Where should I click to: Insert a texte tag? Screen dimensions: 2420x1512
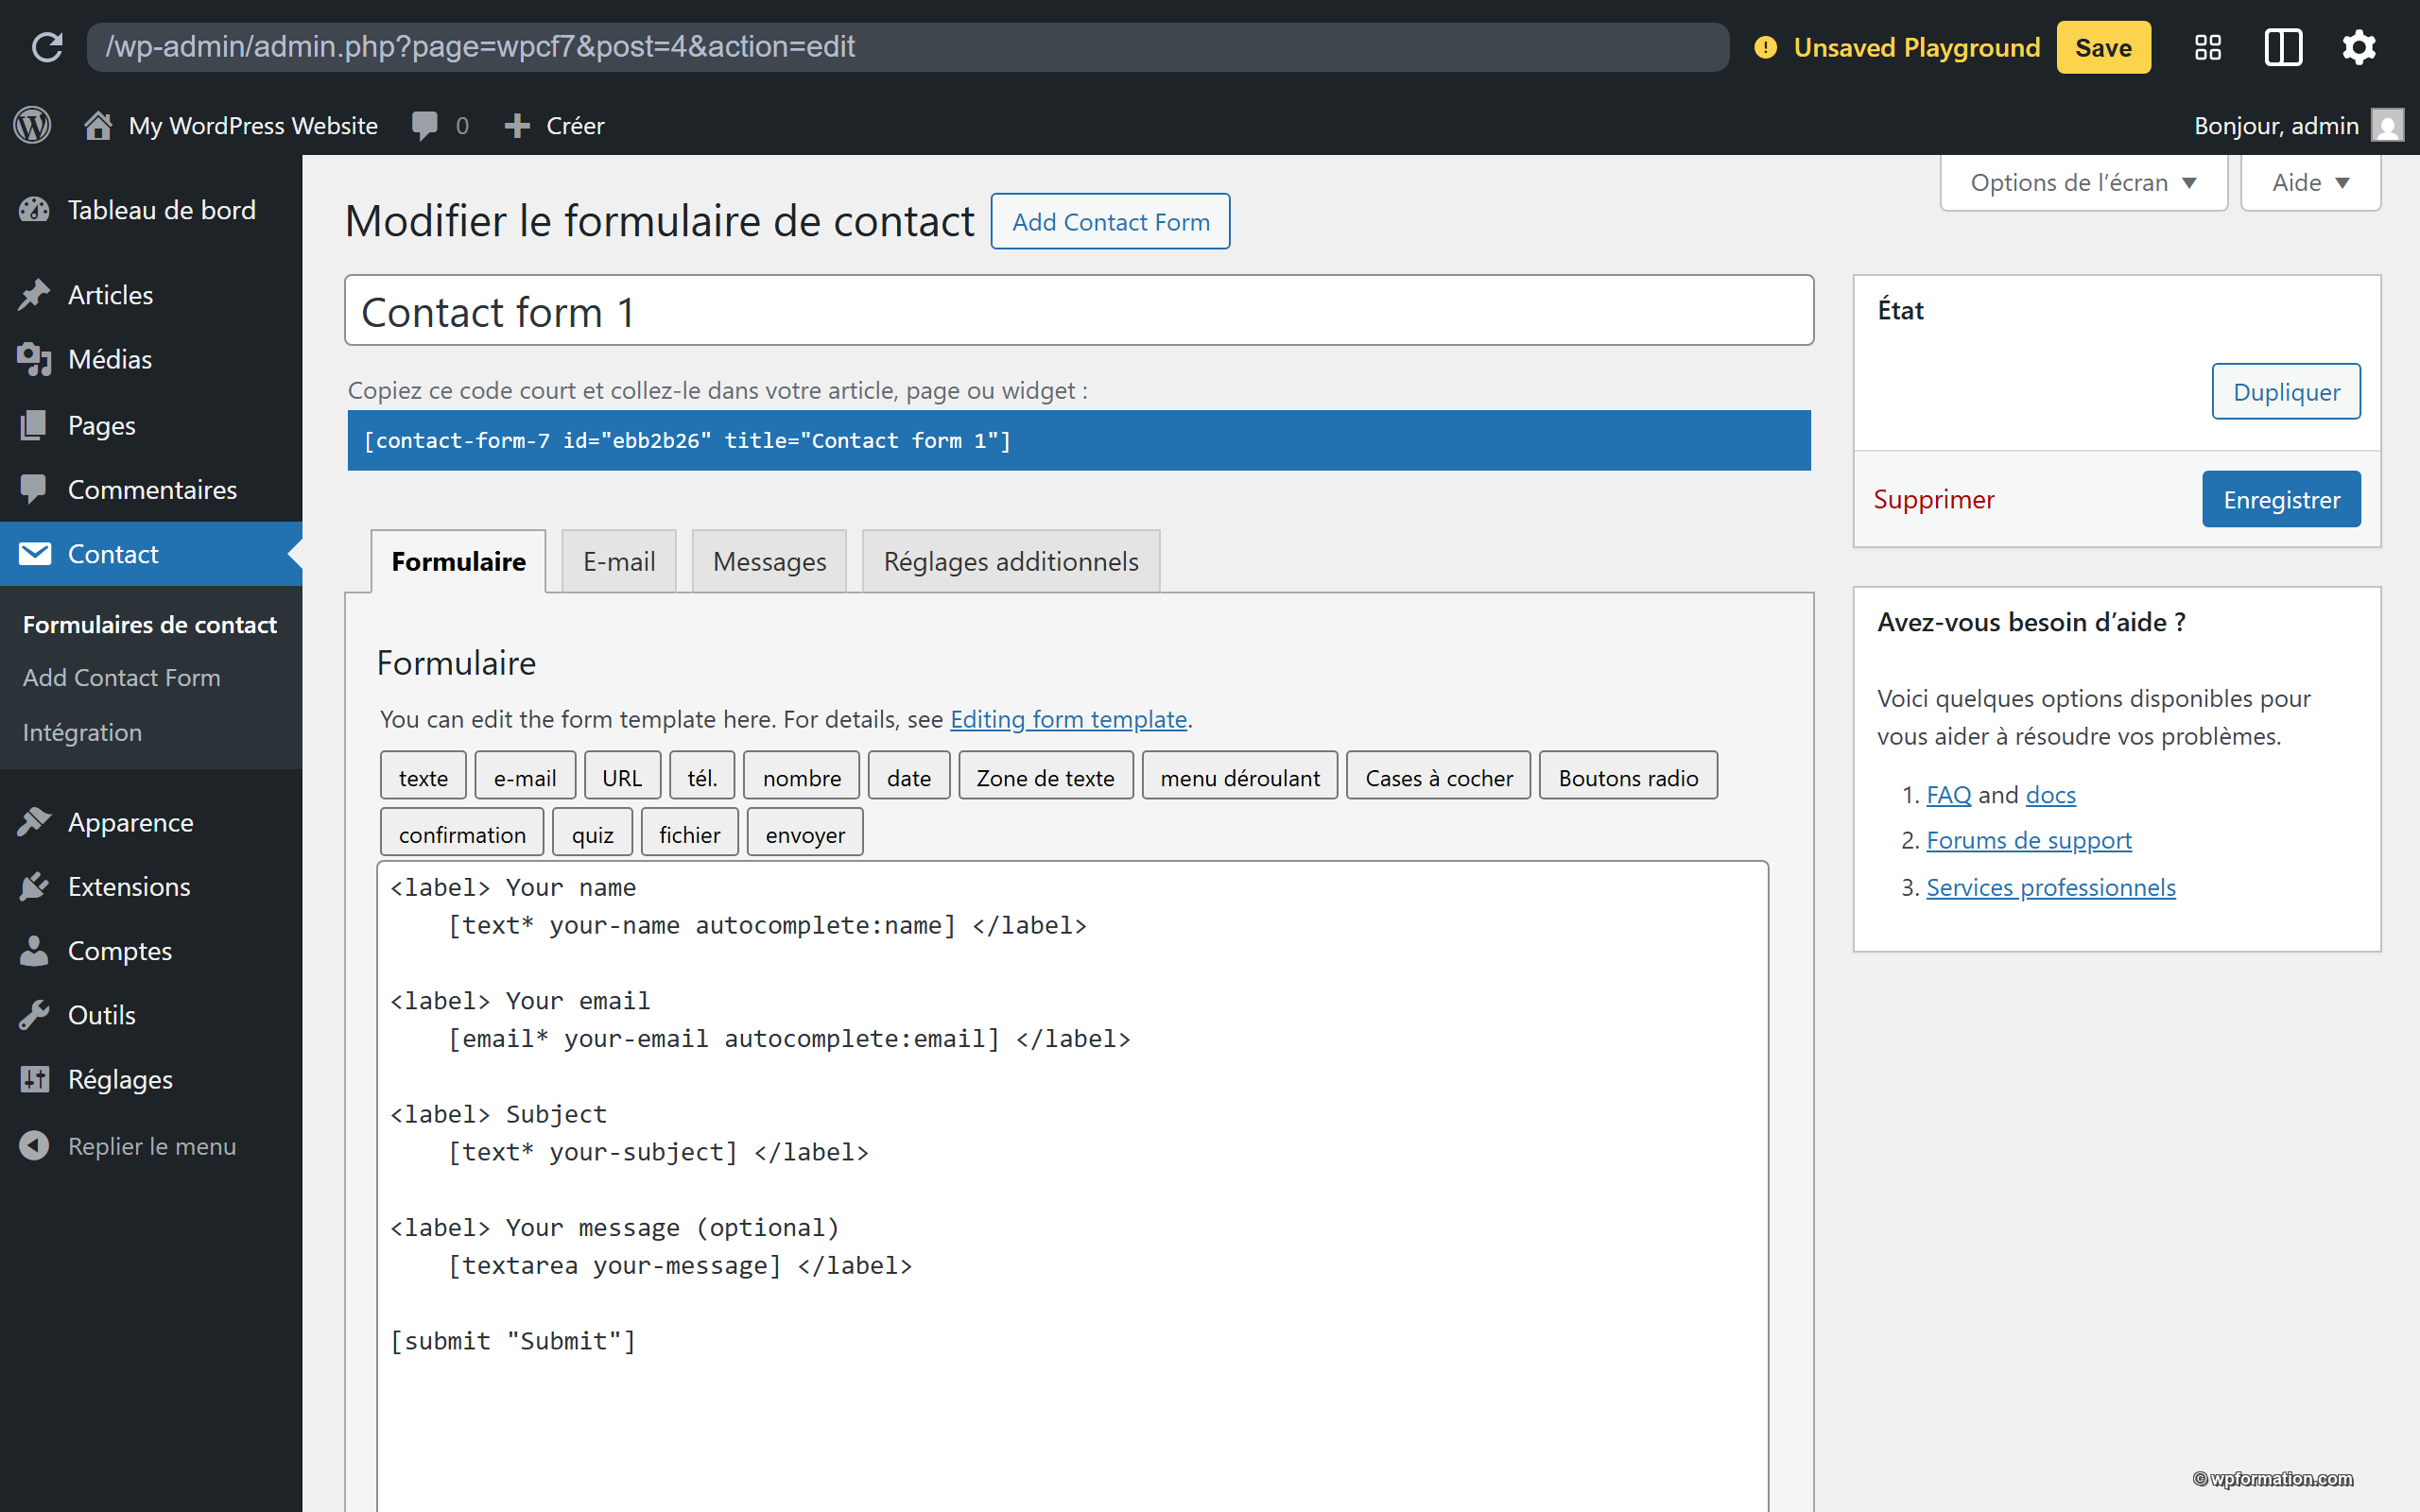coord(423,777)
